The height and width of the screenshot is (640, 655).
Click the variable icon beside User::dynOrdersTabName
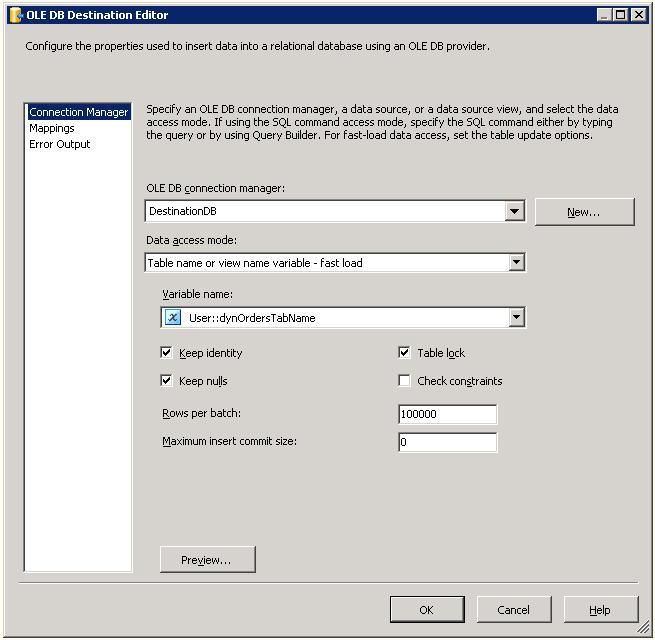coord(173,317)
